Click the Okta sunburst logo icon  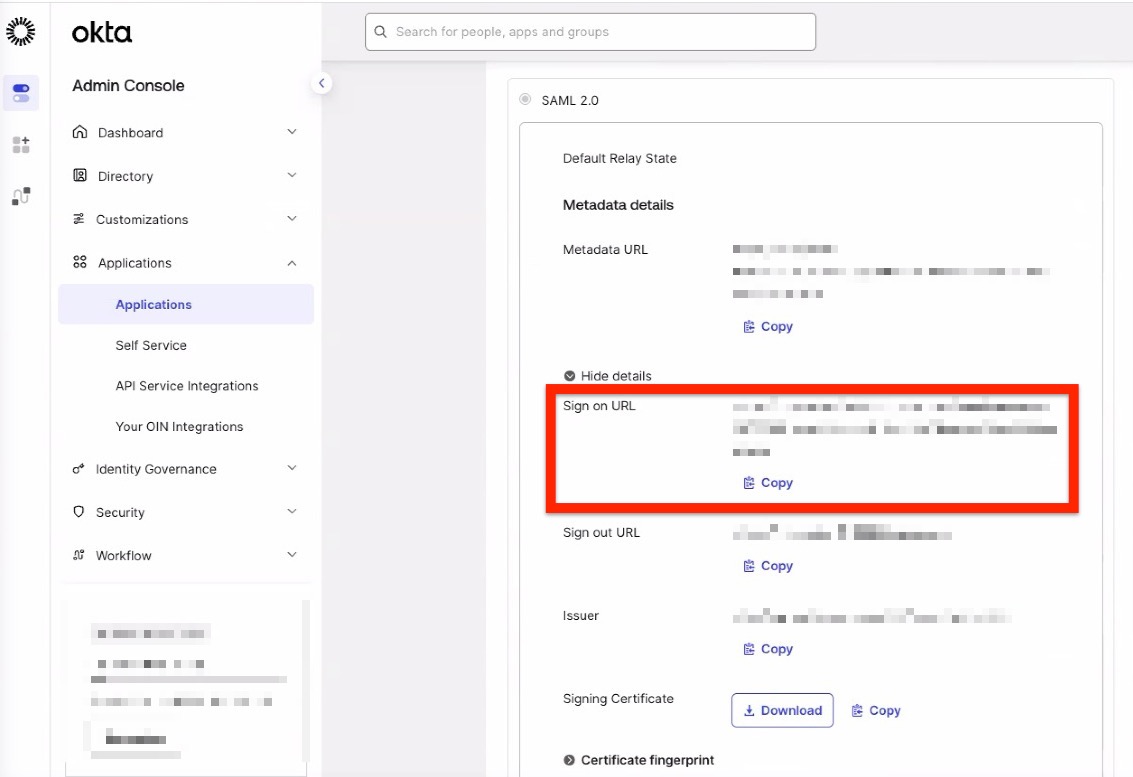click(20, 31)
